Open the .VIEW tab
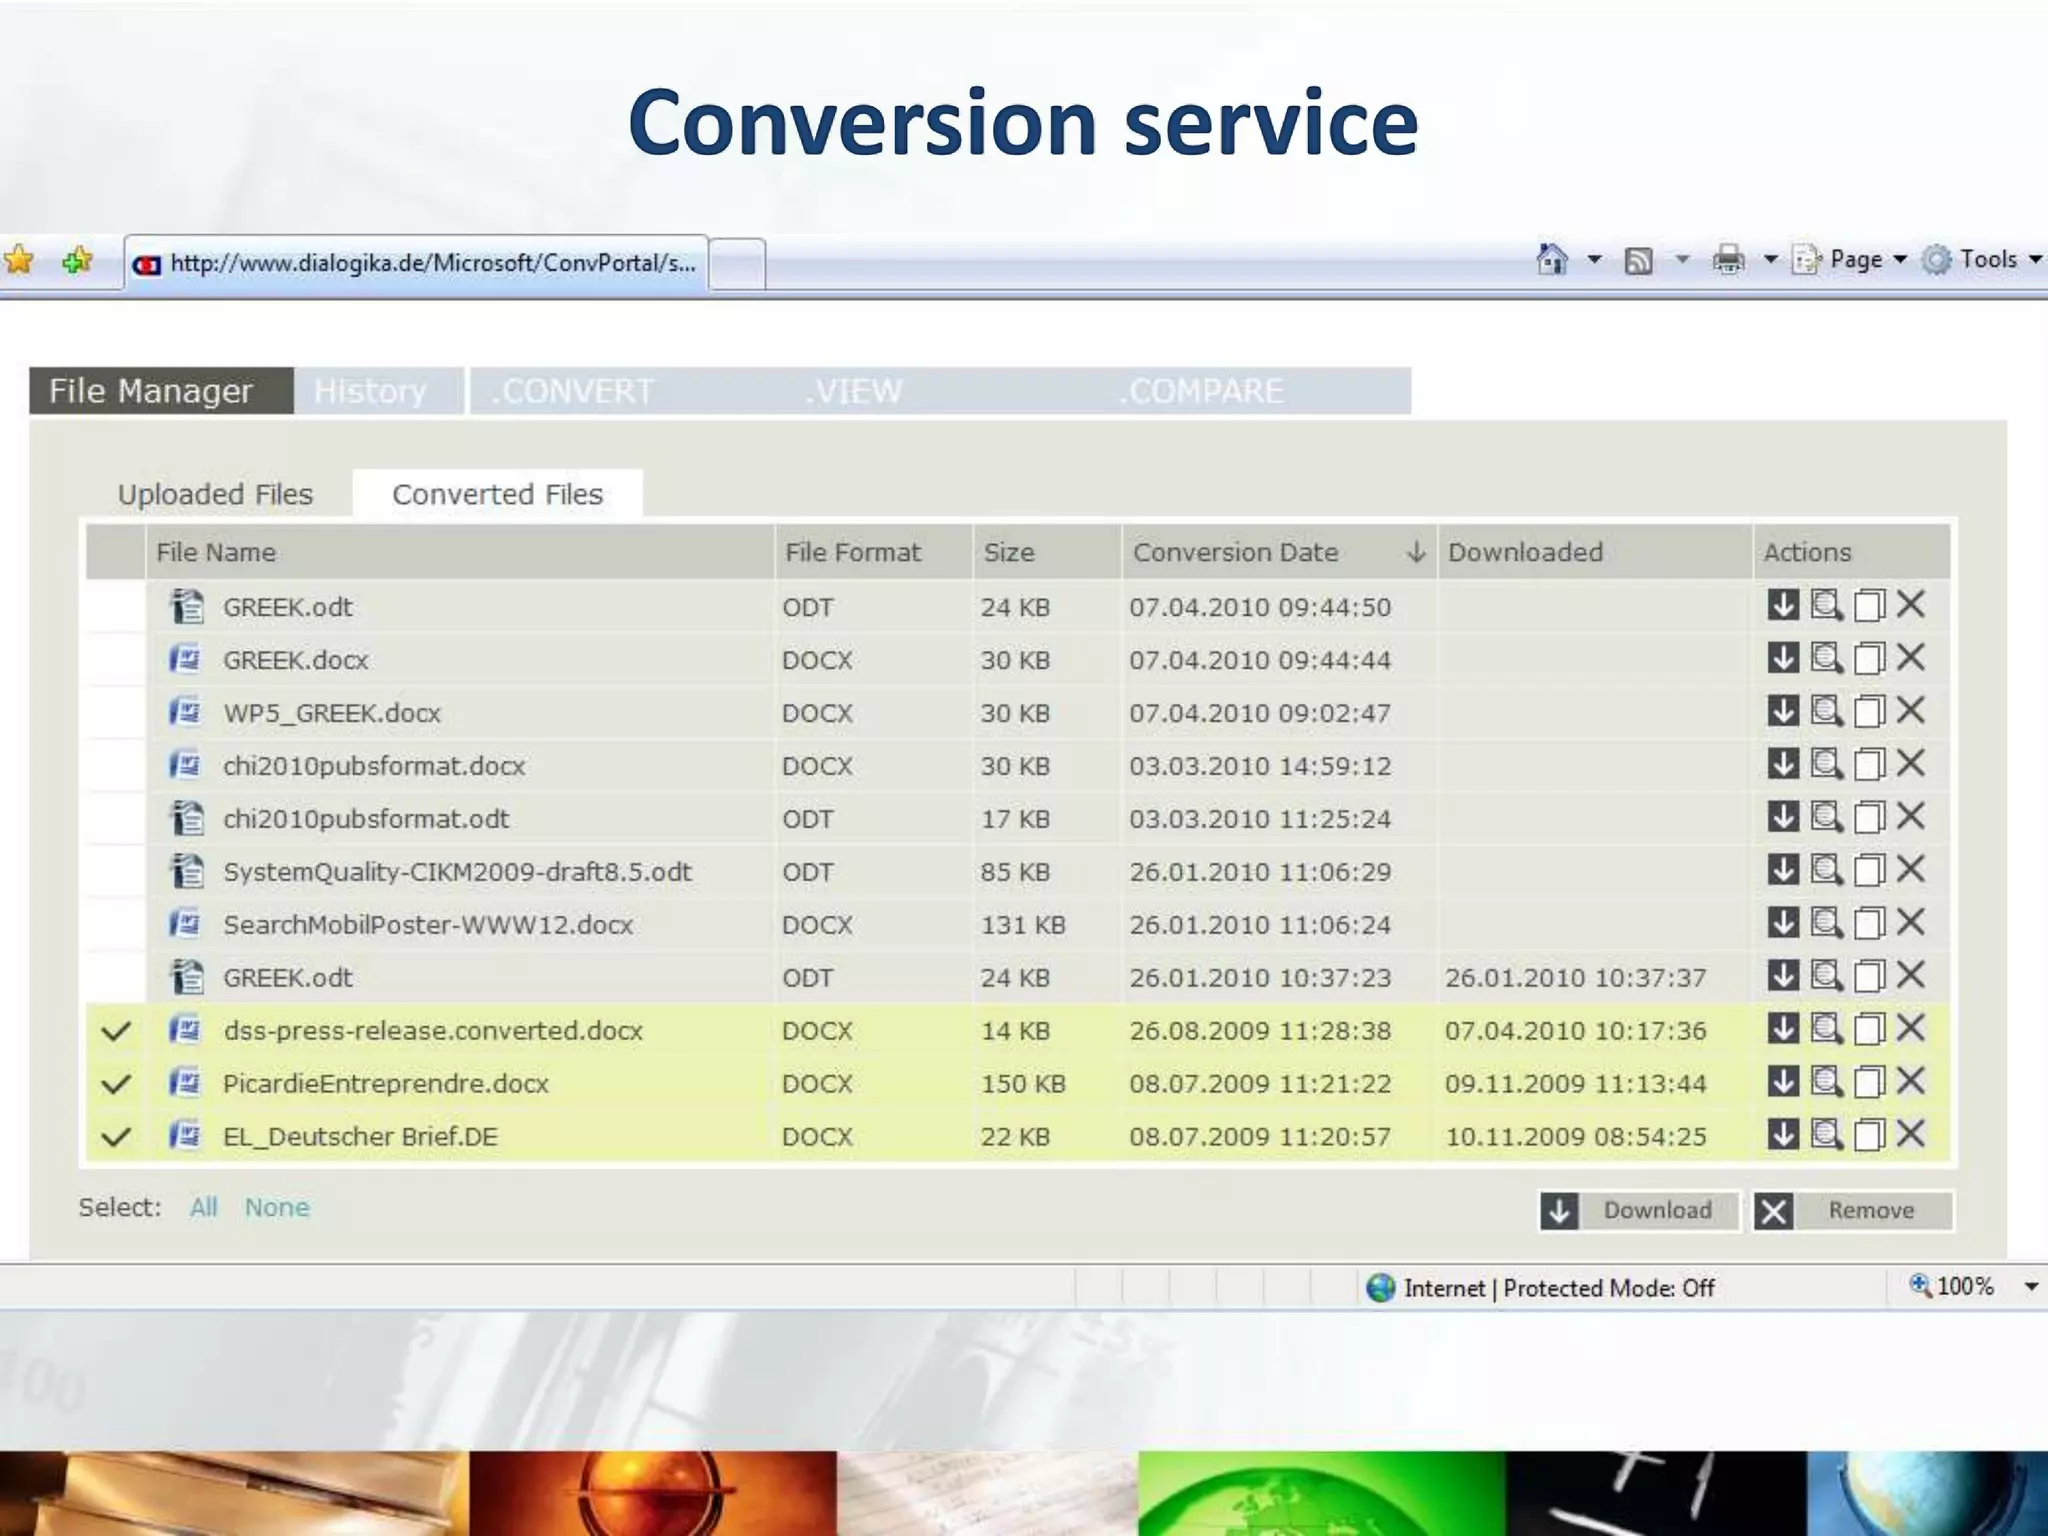The width and height of the screenshot is (2048, 1536). [853, 390]
